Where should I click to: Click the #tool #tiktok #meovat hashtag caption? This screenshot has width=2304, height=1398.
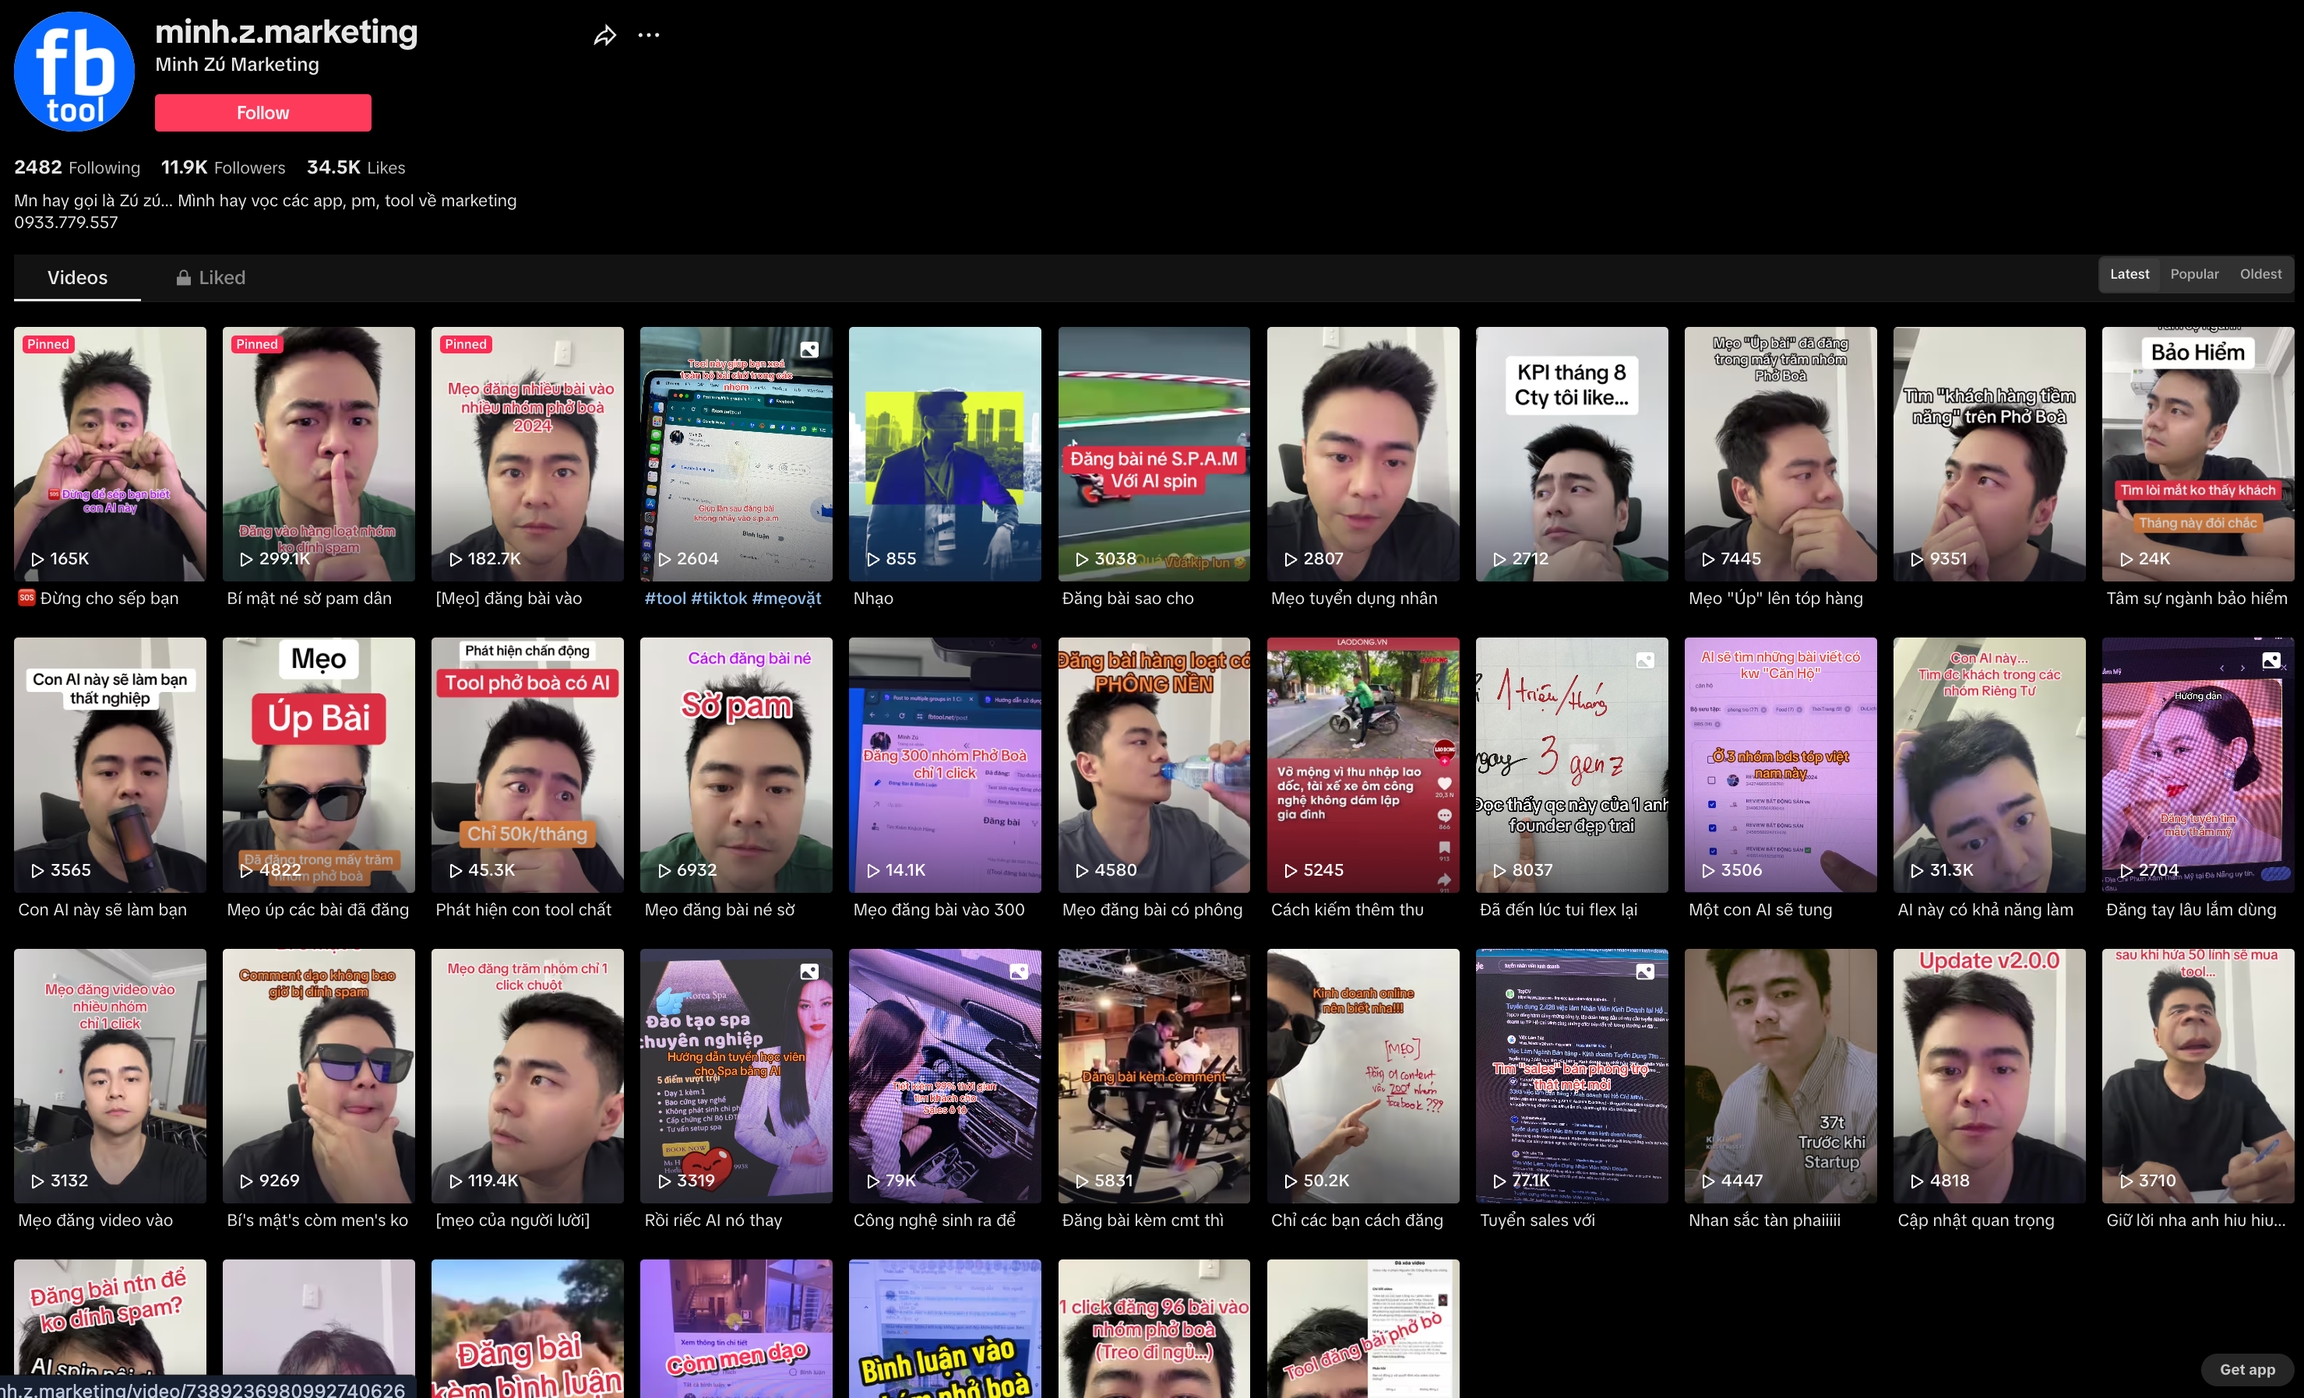click(x=732, y=598)
